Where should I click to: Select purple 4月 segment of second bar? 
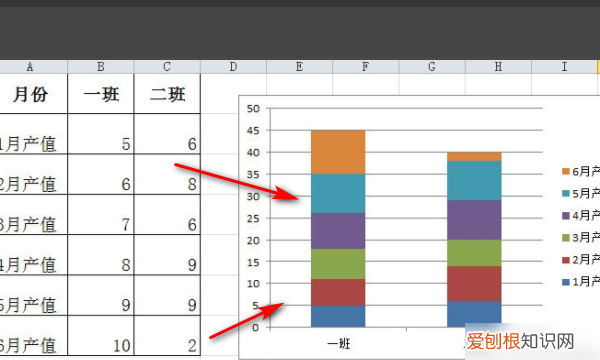pyautogui.click(x=474, y=220)
